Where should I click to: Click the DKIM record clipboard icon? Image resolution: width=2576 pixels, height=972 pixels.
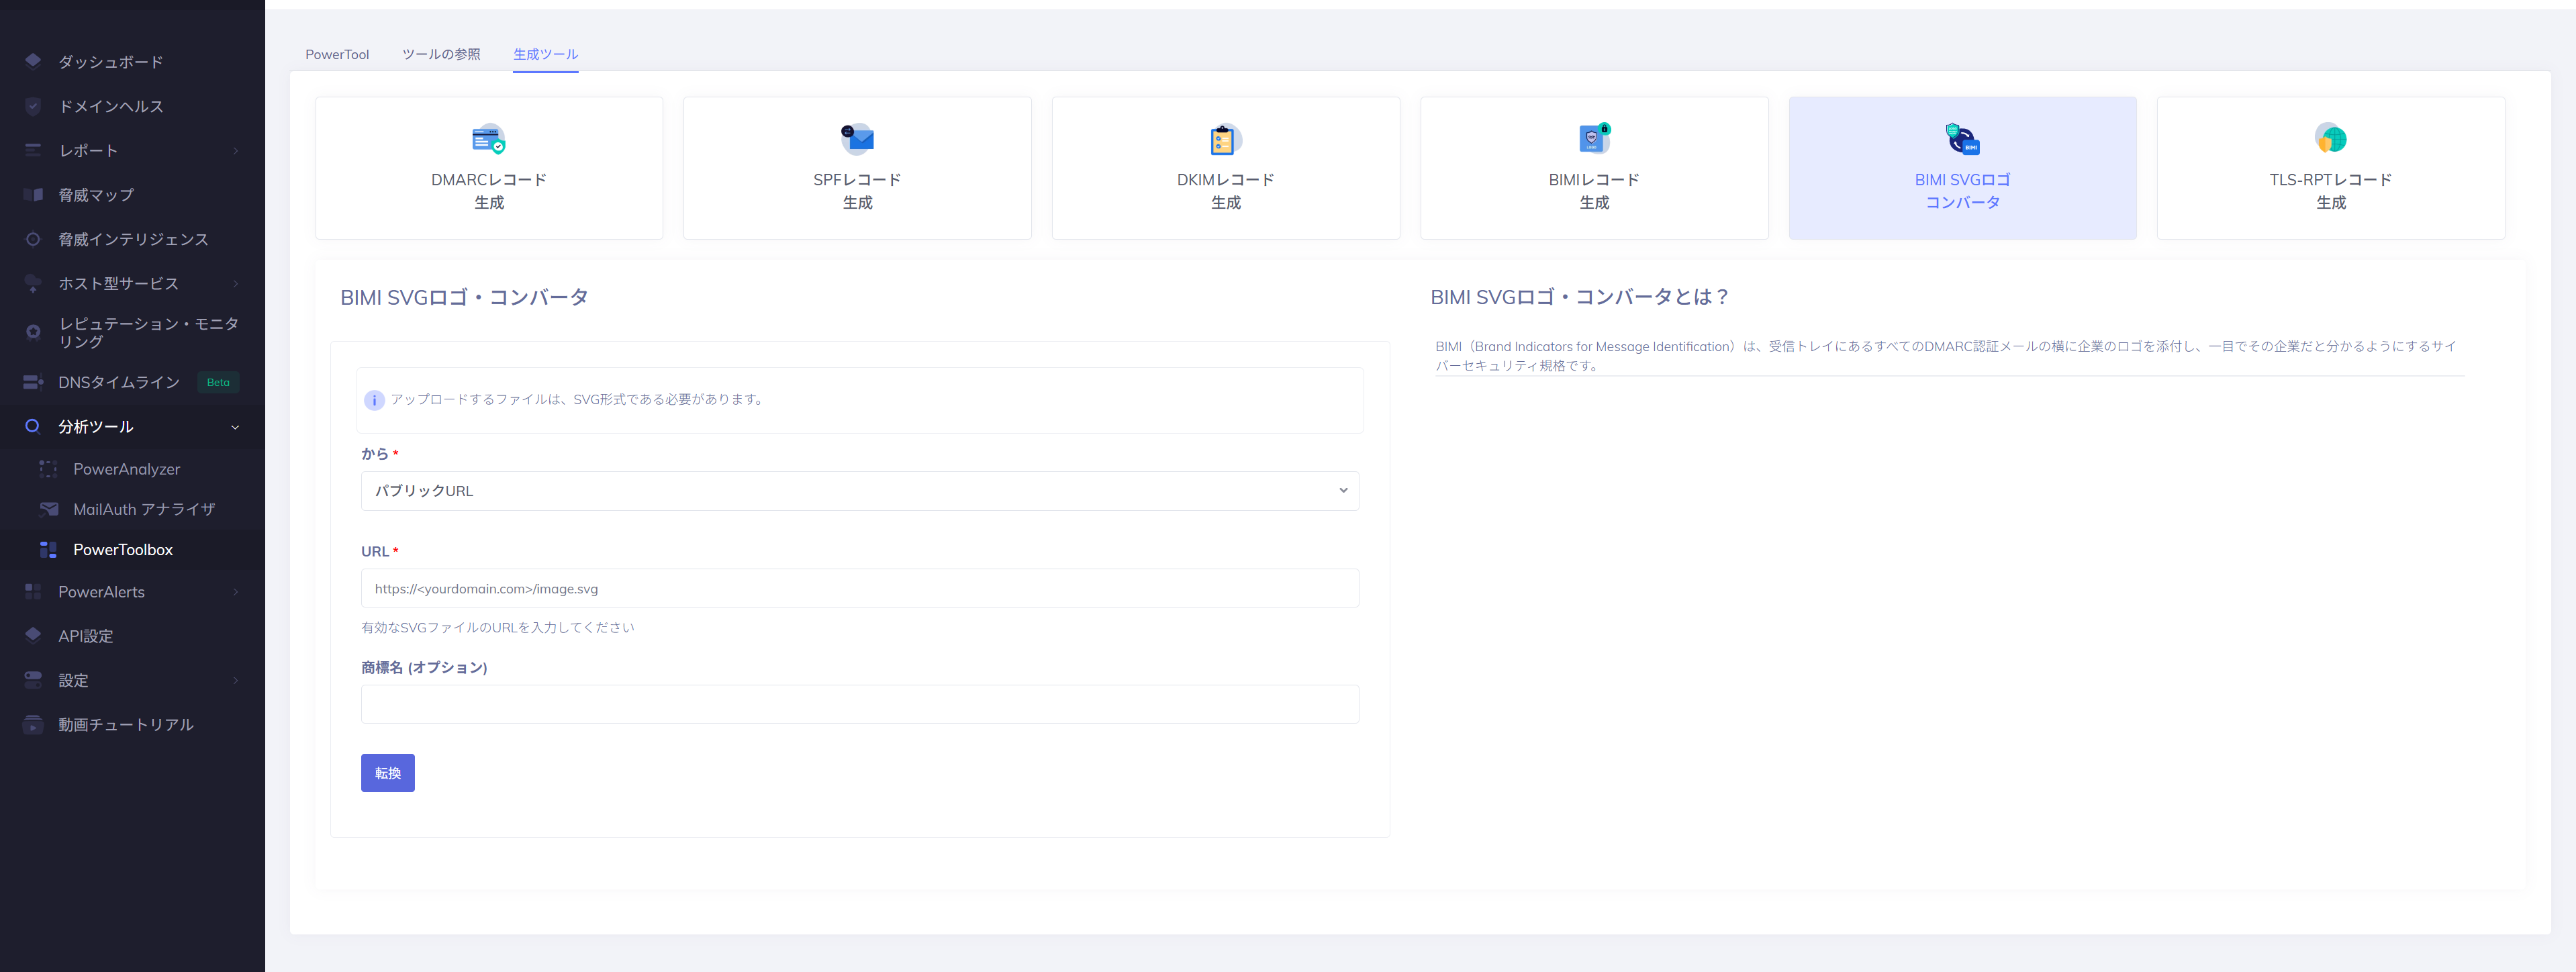1224,139
